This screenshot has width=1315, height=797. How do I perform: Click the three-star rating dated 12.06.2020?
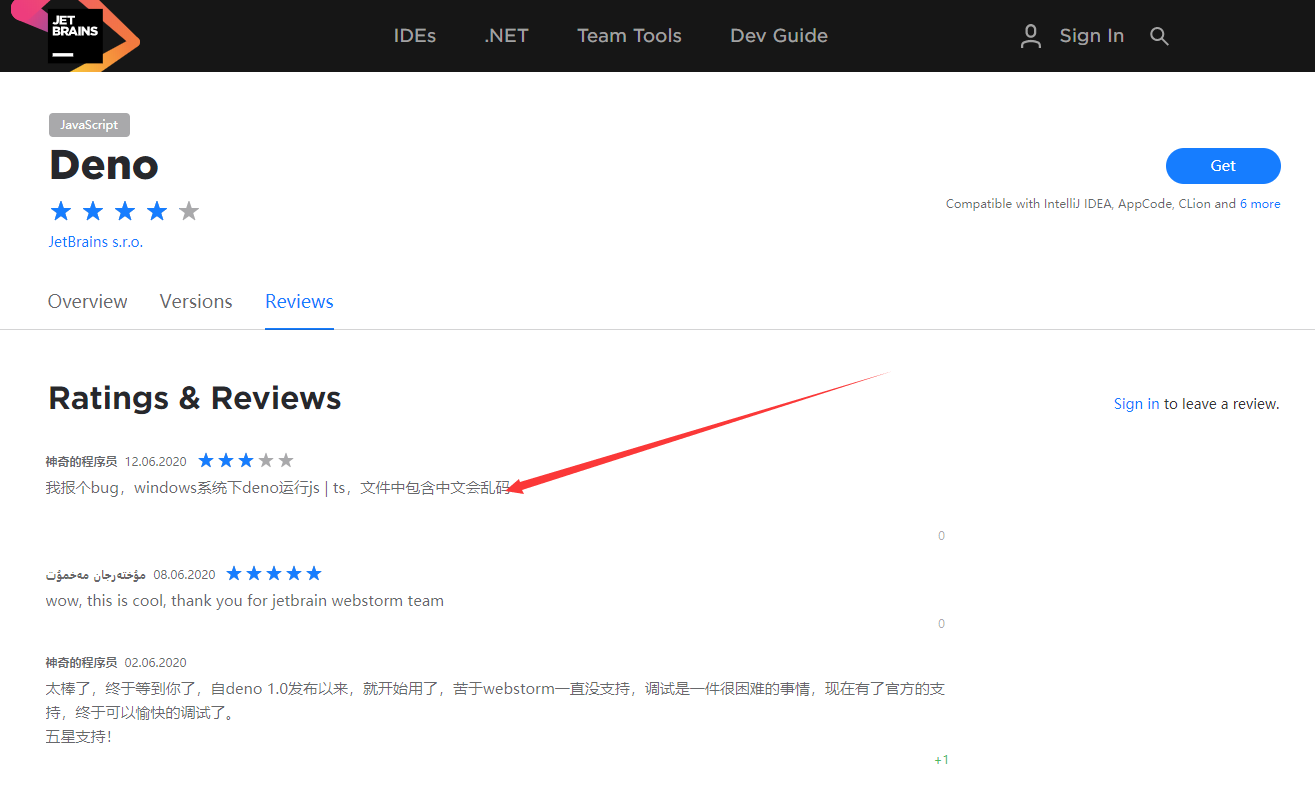point(246,461)
